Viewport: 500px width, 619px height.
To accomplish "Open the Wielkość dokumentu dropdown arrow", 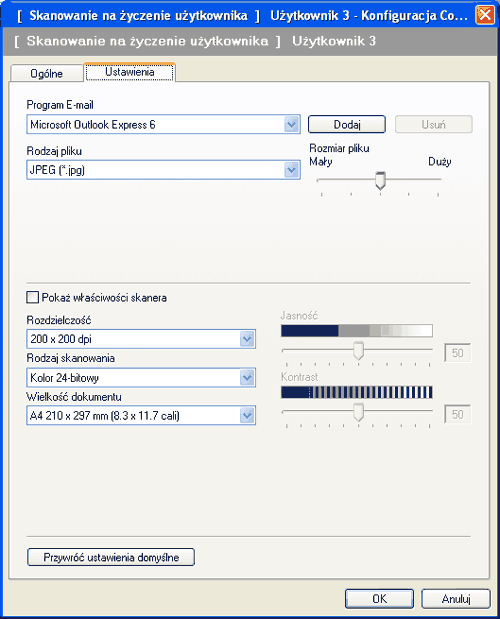I will (247, 415).
